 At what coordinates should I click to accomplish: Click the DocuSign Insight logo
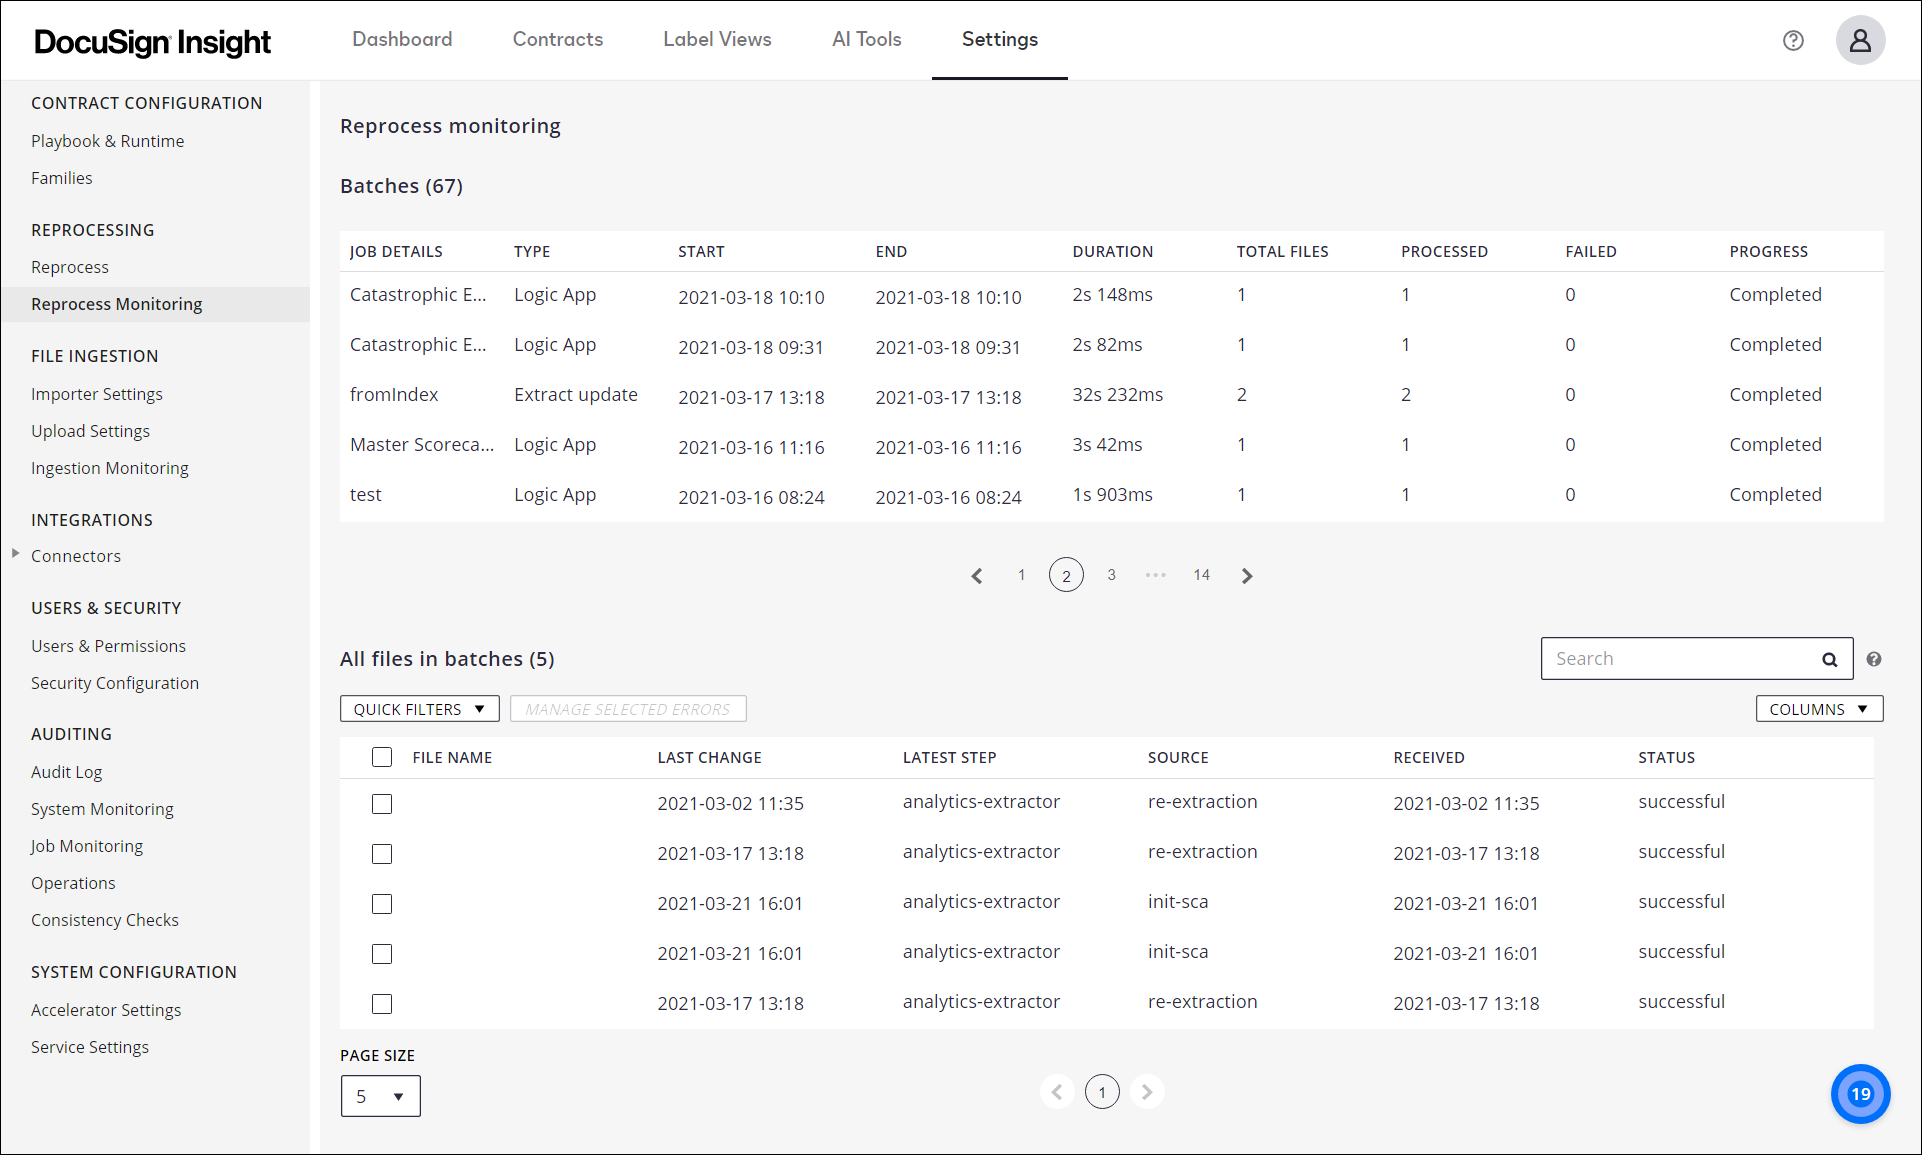(x=152, y=41)
